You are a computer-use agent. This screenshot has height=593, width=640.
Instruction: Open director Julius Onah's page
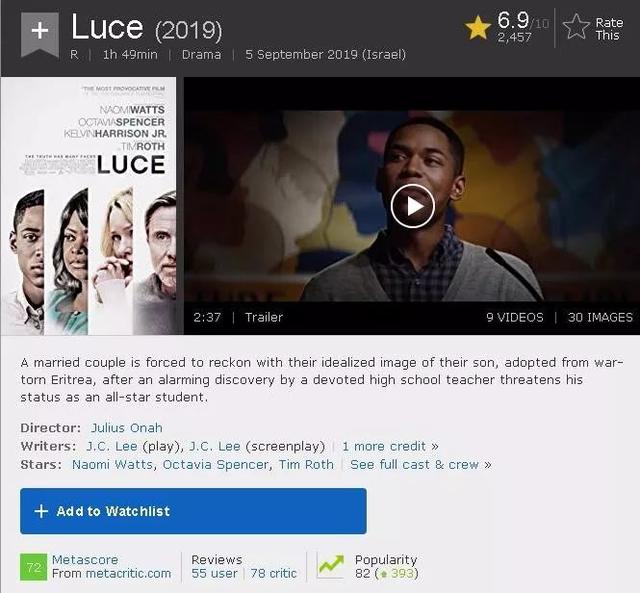127,428
